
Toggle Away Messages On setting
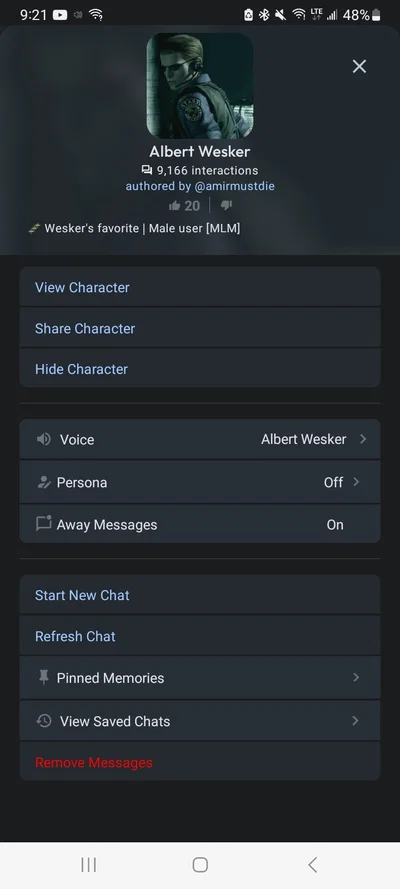tap(335, 525)
